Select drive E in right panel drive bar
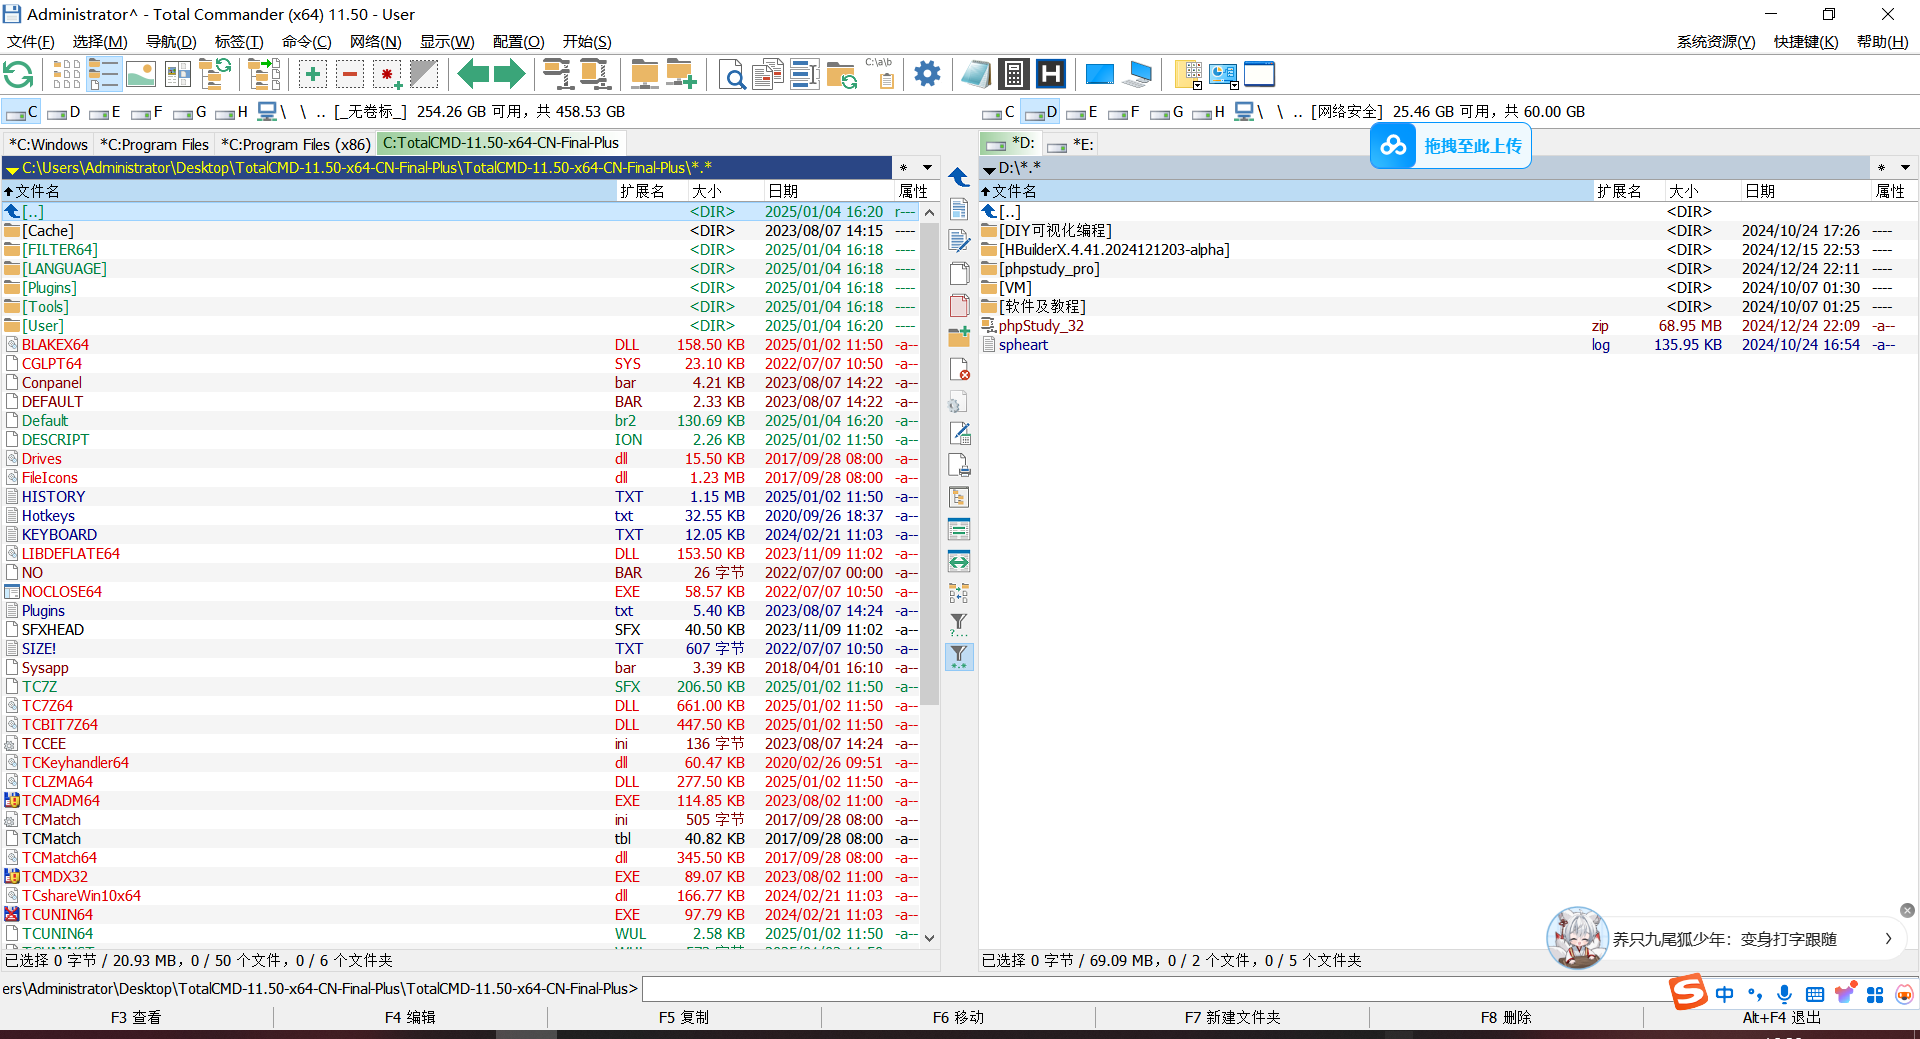1920x1039 pixels. click(1083, 112)
